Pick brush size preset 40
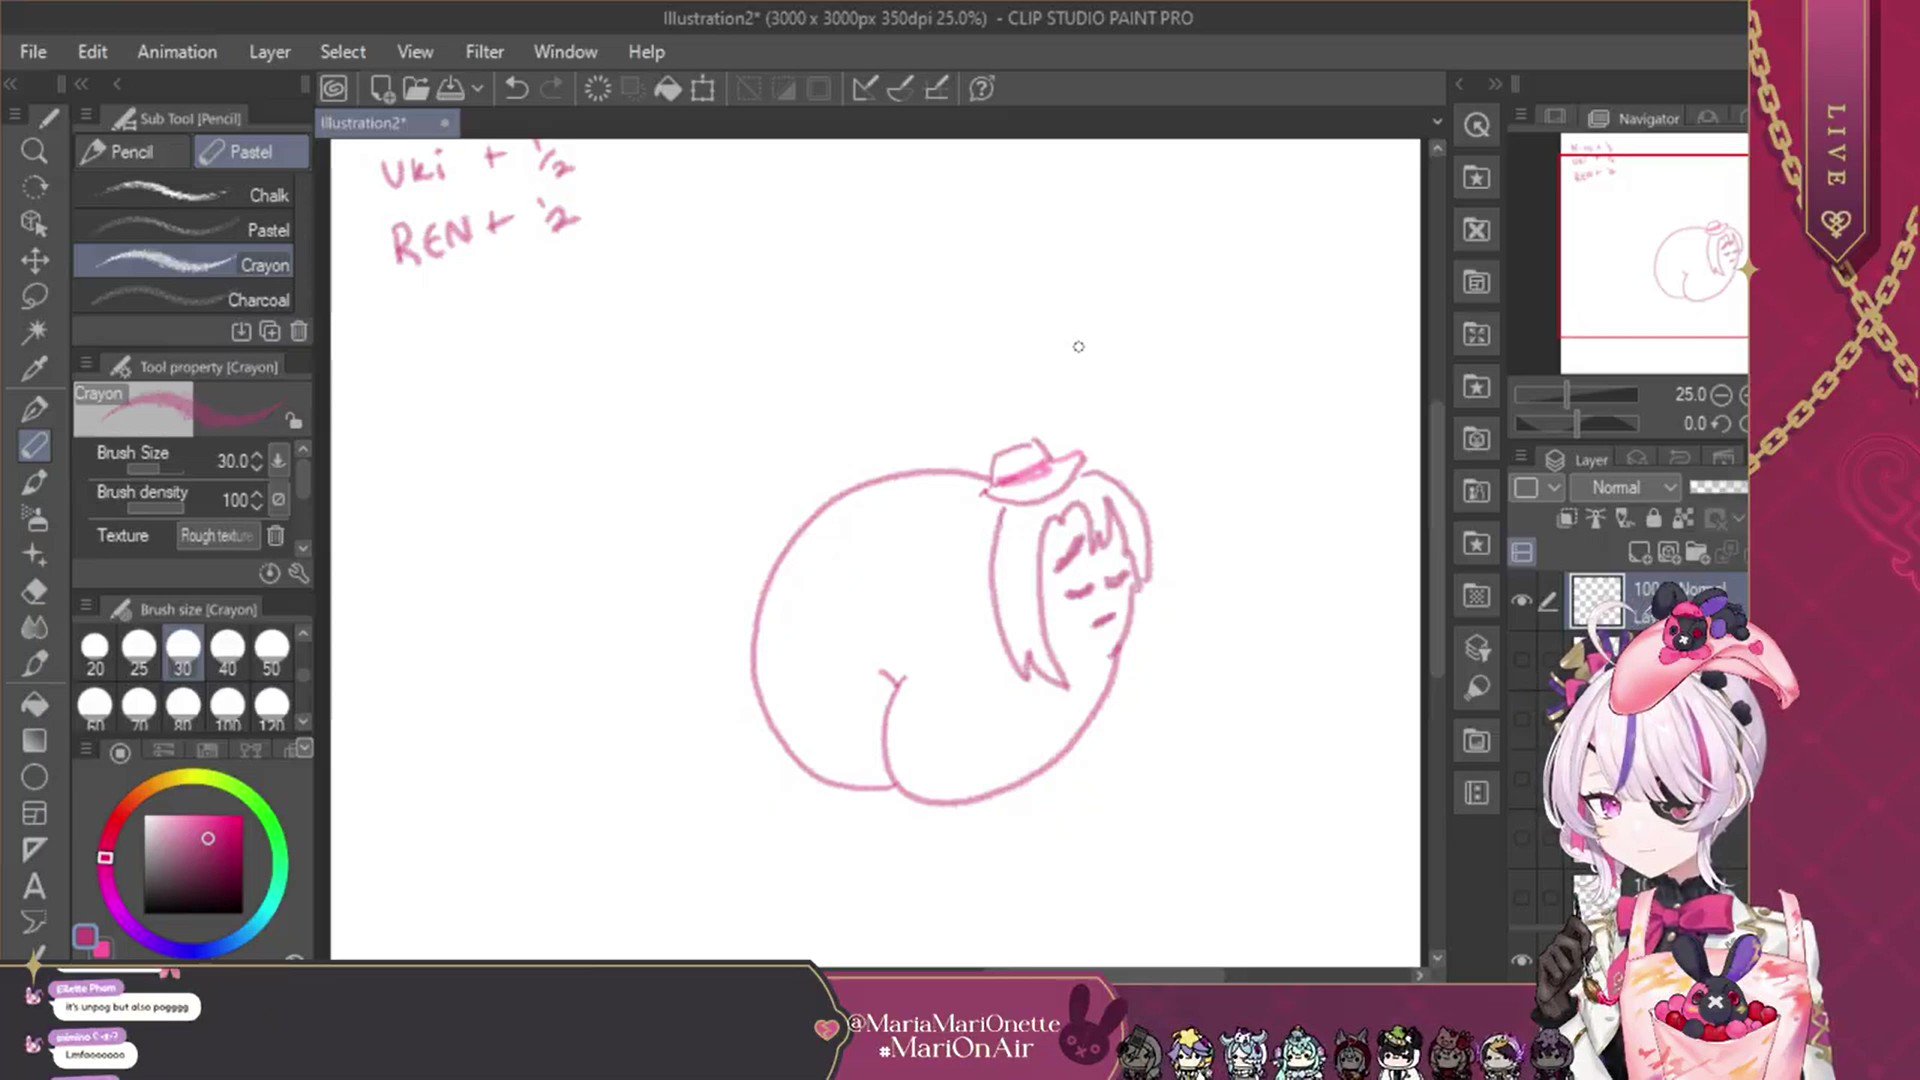 click(227, 653)
